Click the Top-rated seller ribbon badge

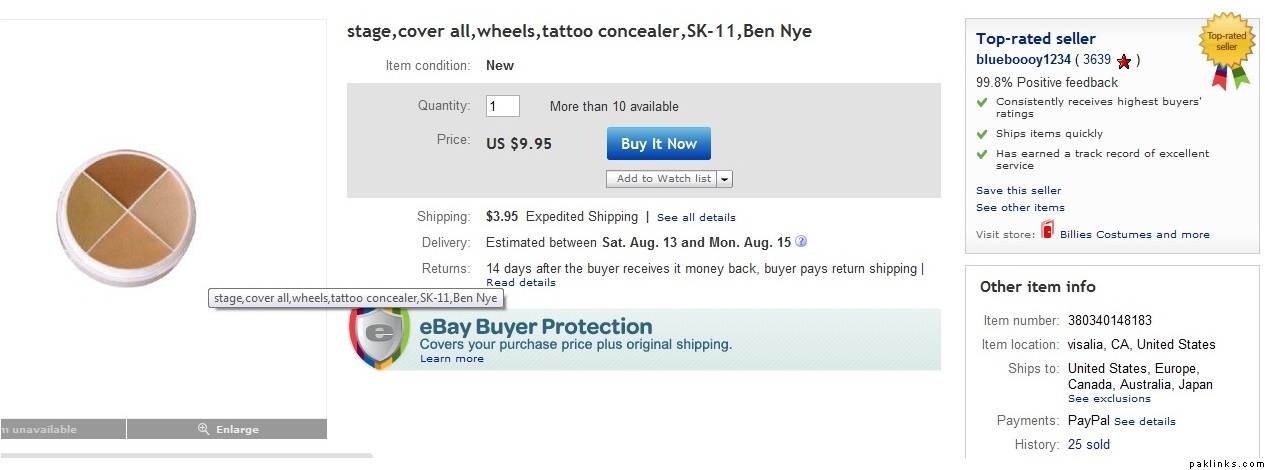click(x=1227, y=47)
